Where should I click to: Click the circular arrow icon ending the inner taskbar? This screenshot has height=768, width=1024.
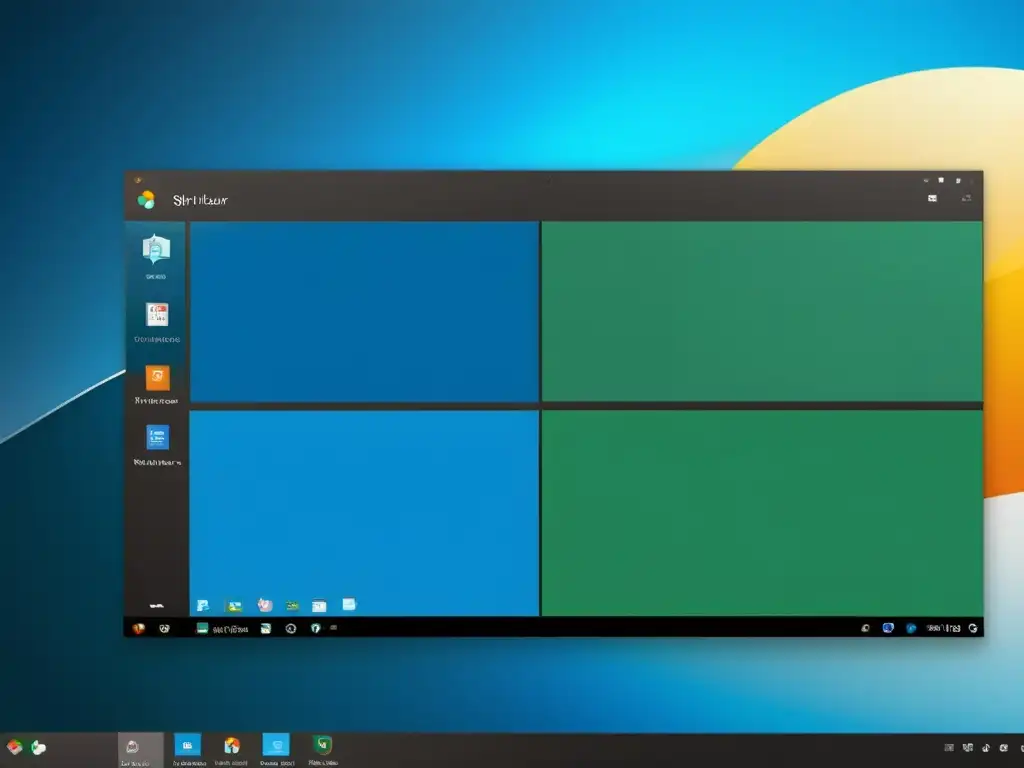click(973, 628)
